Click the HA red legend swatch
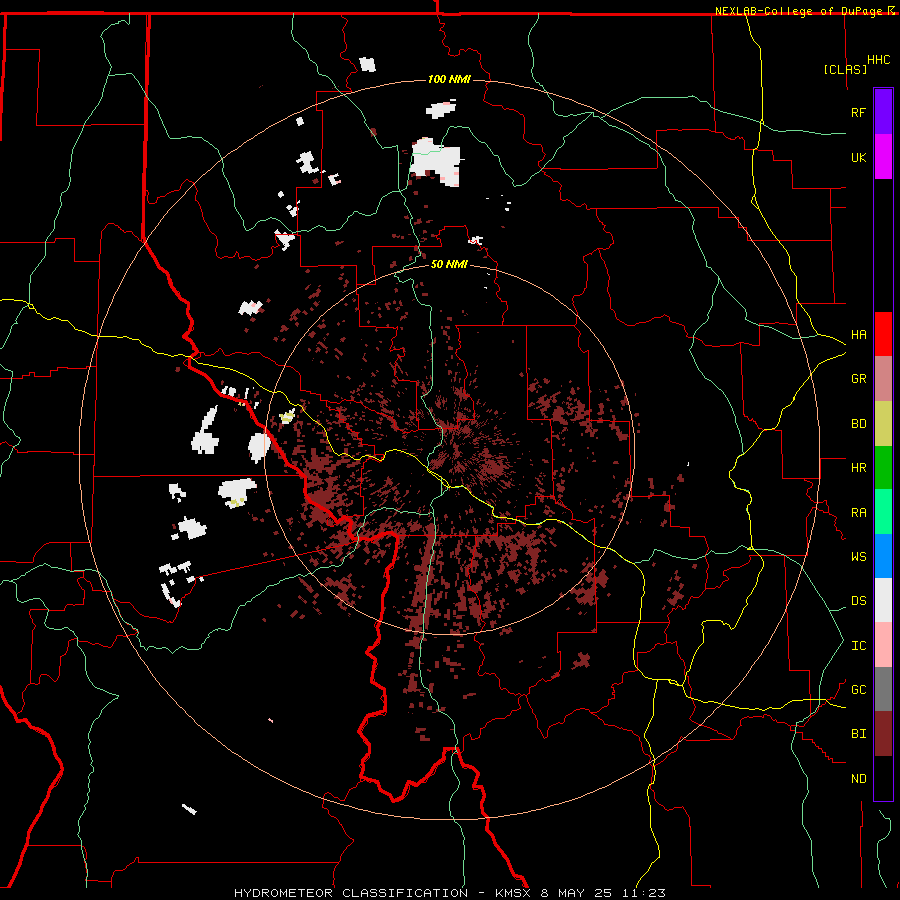 (x=883, y=334)
